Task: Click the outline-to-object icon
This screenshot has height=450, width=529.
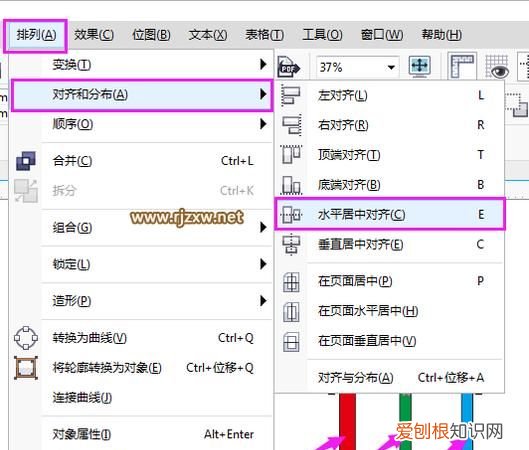Action: coord(26,368)
